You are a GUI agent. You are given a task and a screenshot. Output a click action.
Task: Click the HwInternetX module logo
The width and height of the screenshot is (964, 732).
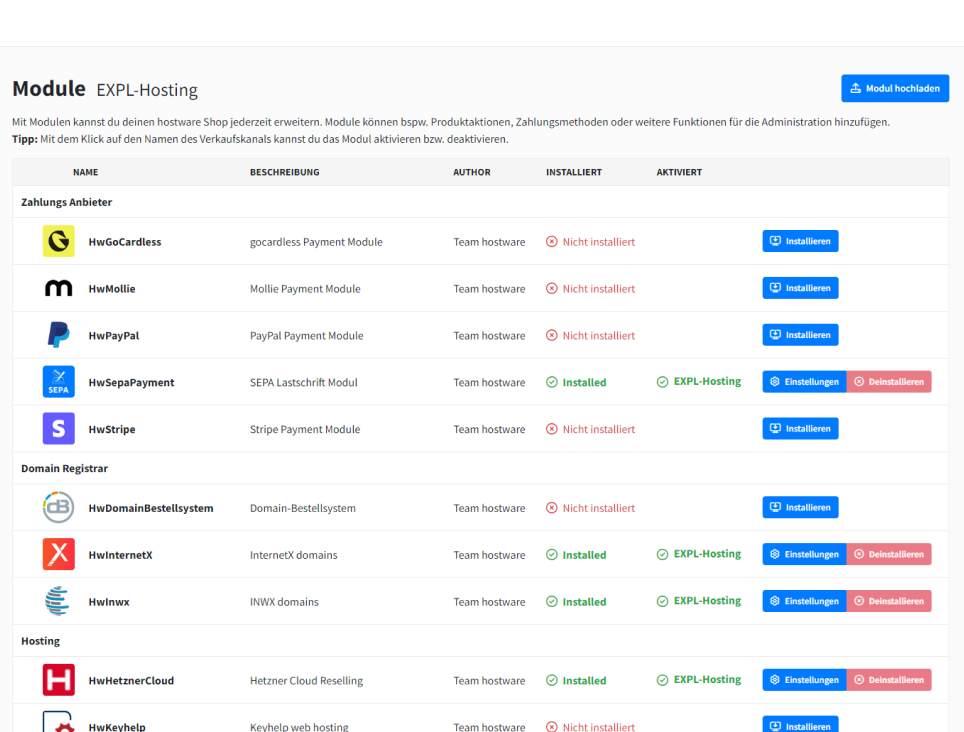58,554
